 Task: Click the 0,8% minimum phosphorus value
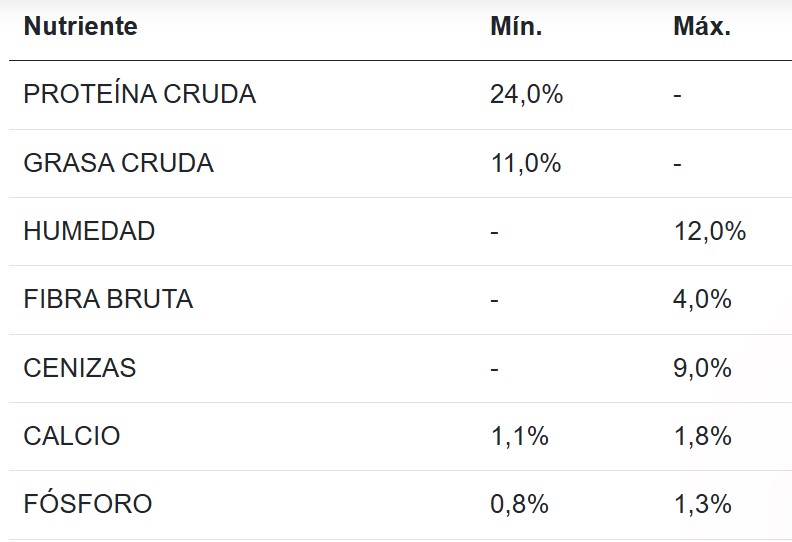[x=519, y=505]
